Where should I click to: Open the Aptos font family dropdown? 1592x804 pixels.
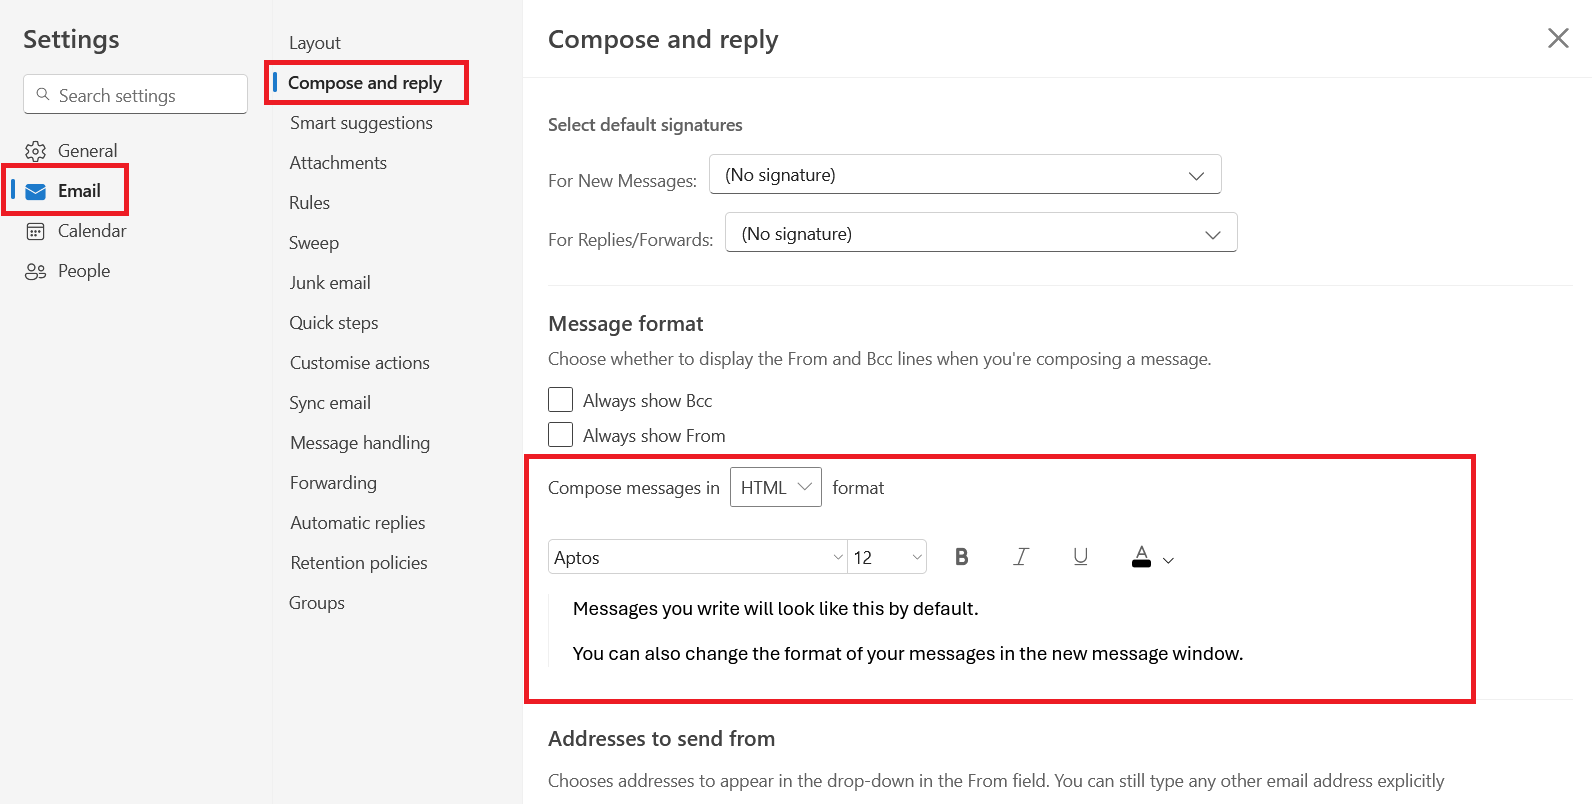tap(698, 557)
